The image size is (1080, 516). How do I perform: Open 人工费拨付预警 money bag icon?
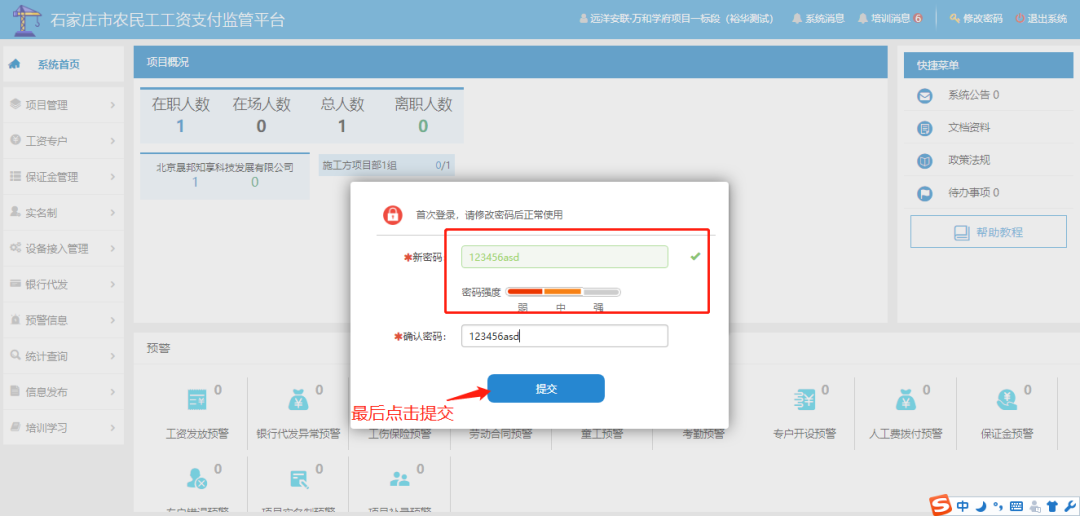905,399
